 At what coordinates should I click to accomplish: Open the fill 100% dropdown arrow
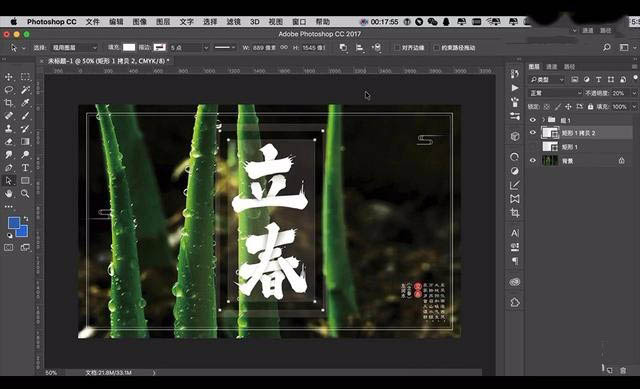click(x=634, y=107)
